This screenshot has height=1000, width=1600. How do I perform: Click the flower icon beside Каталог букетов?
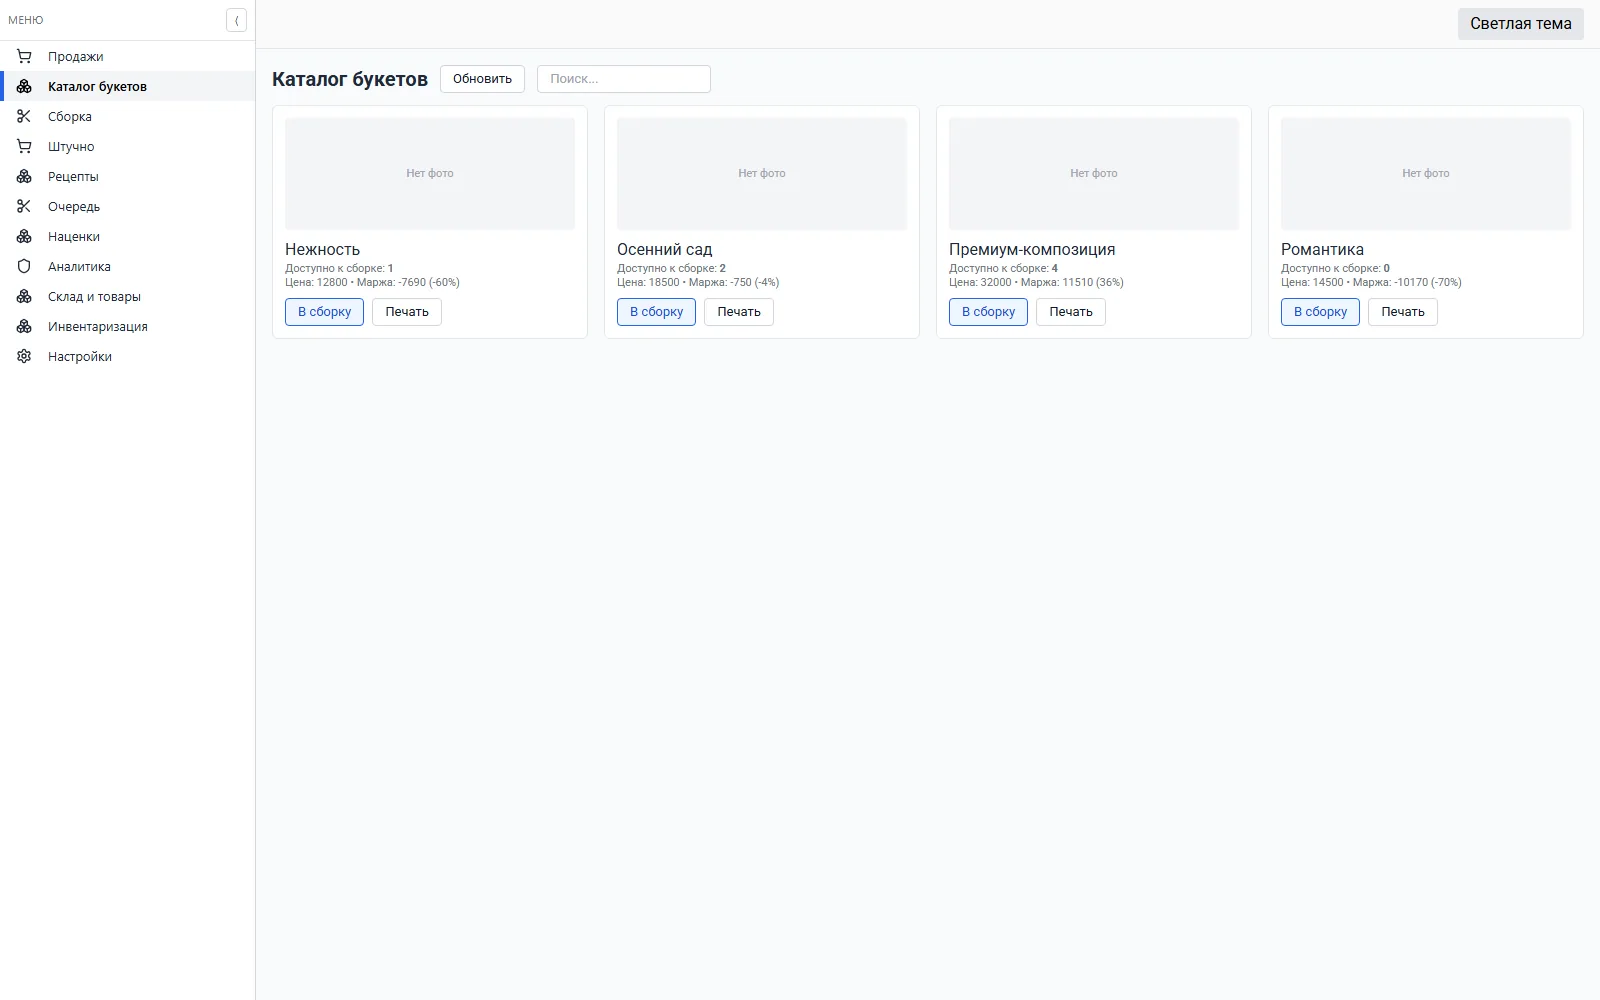pos(24,86)
